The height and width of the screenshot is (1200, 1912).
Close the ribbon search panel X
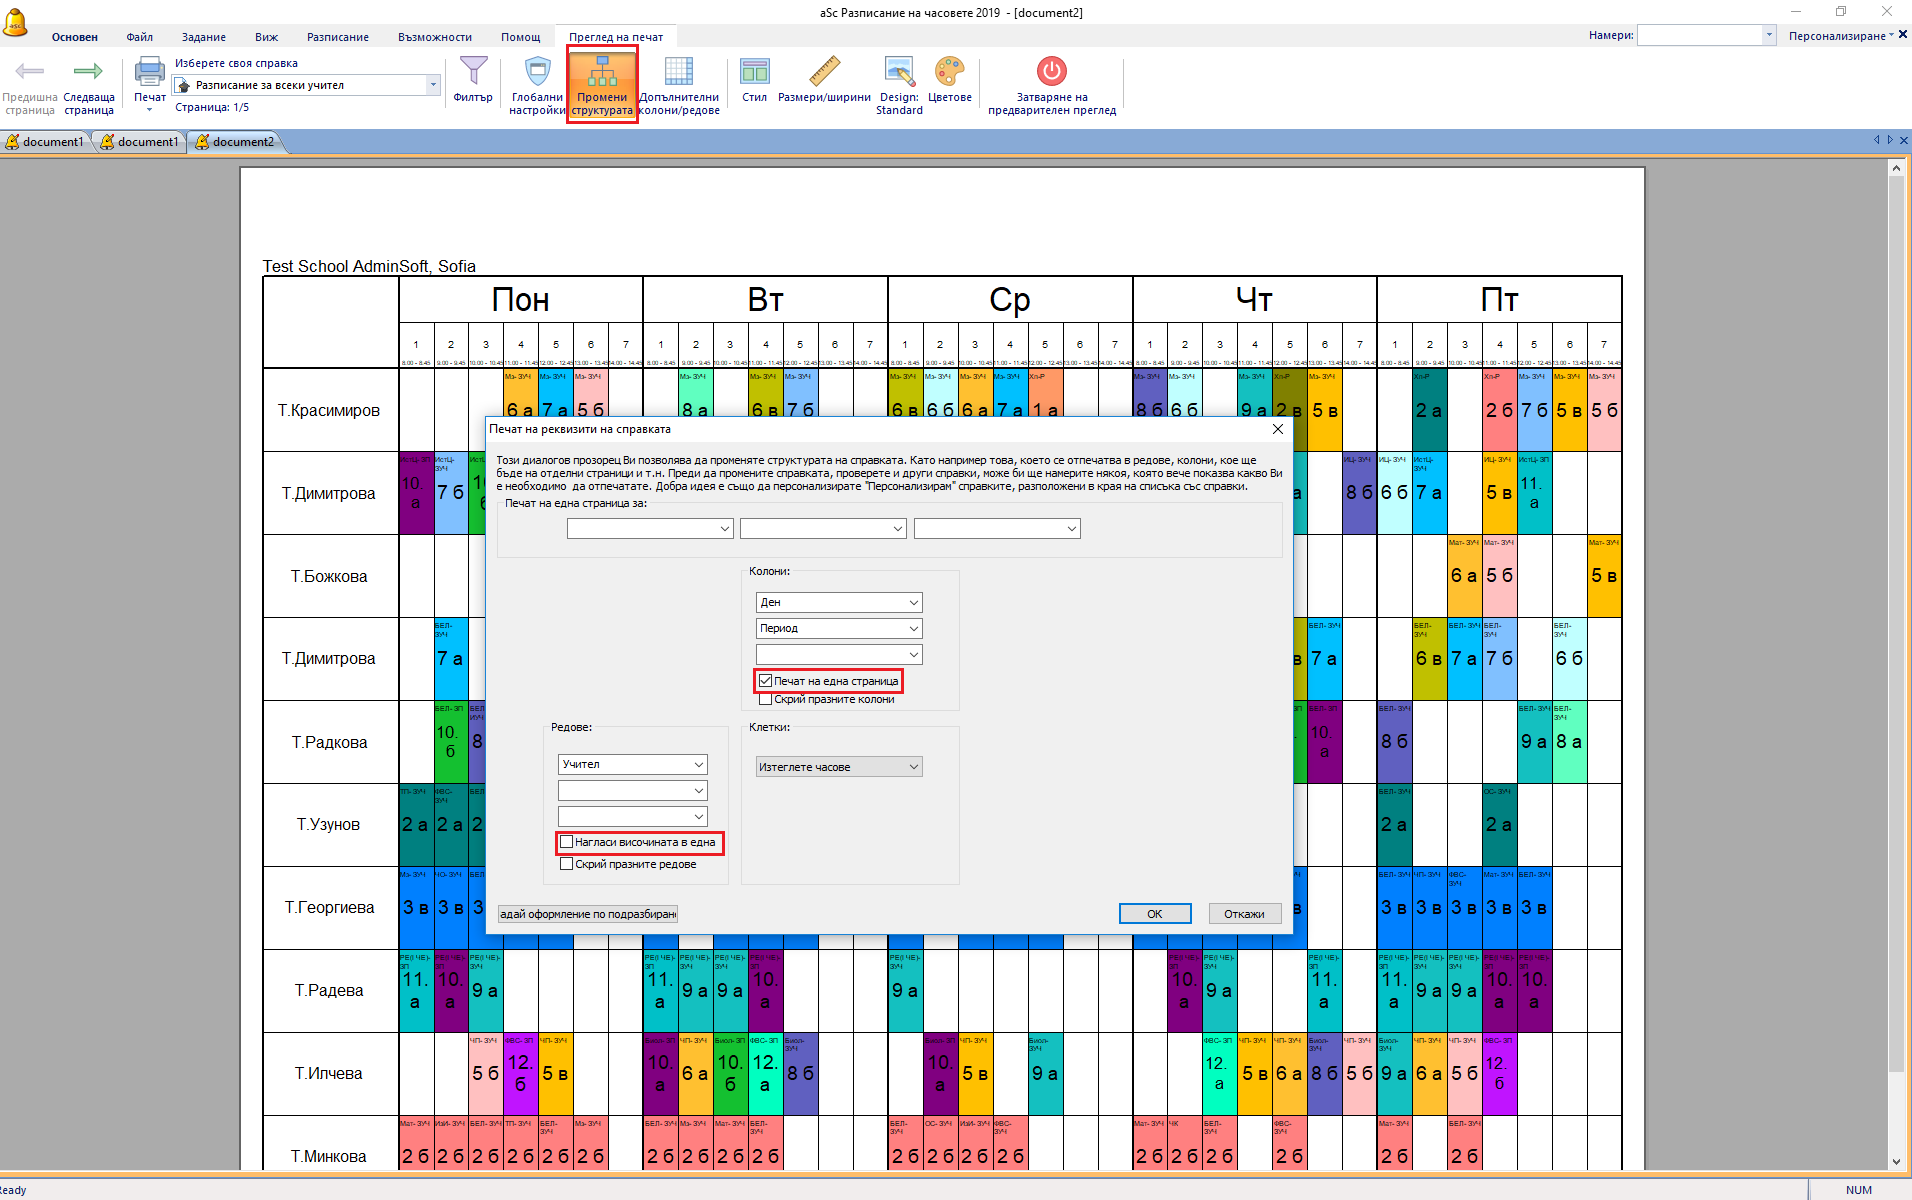(1903, 35)
